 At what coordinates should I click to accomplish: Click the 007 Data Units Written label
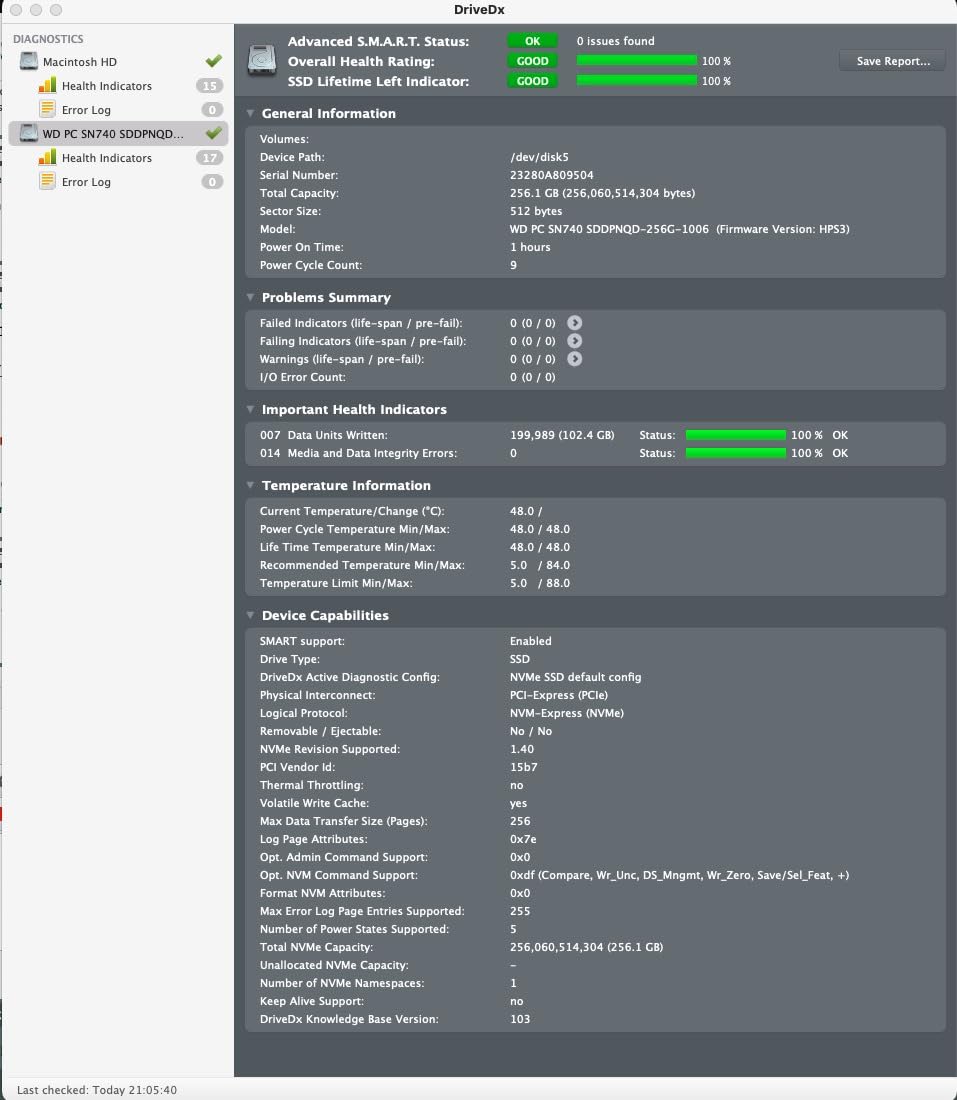coord(323,435)
